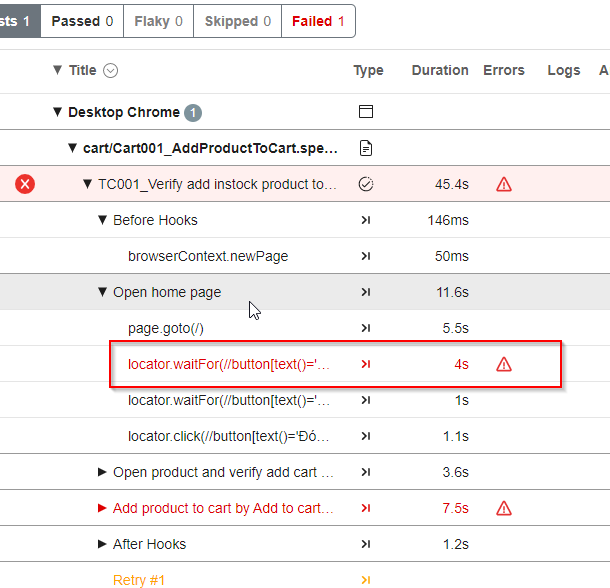
Task: Expand Open product and verify add cart step
Action: click(x=102, y=472)
